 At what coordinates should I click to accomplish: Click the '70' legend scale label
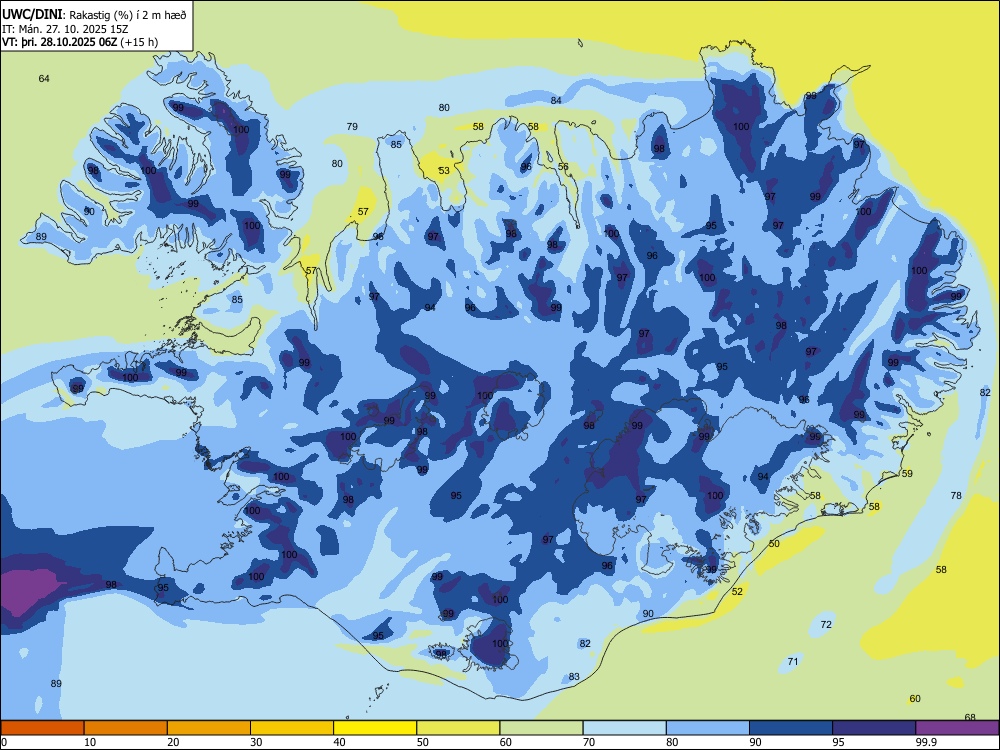click(x=589, y=742)
